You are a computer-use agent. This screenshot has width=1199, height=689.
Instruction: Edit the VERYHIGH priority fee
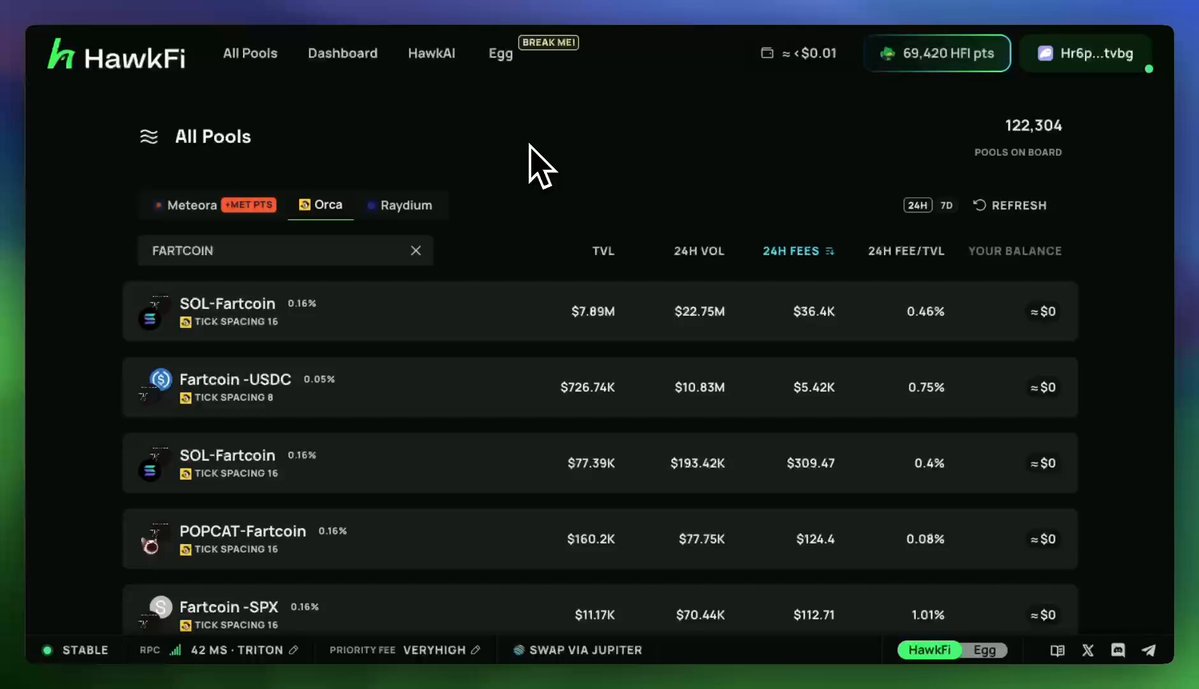click(x=476, y=650)
